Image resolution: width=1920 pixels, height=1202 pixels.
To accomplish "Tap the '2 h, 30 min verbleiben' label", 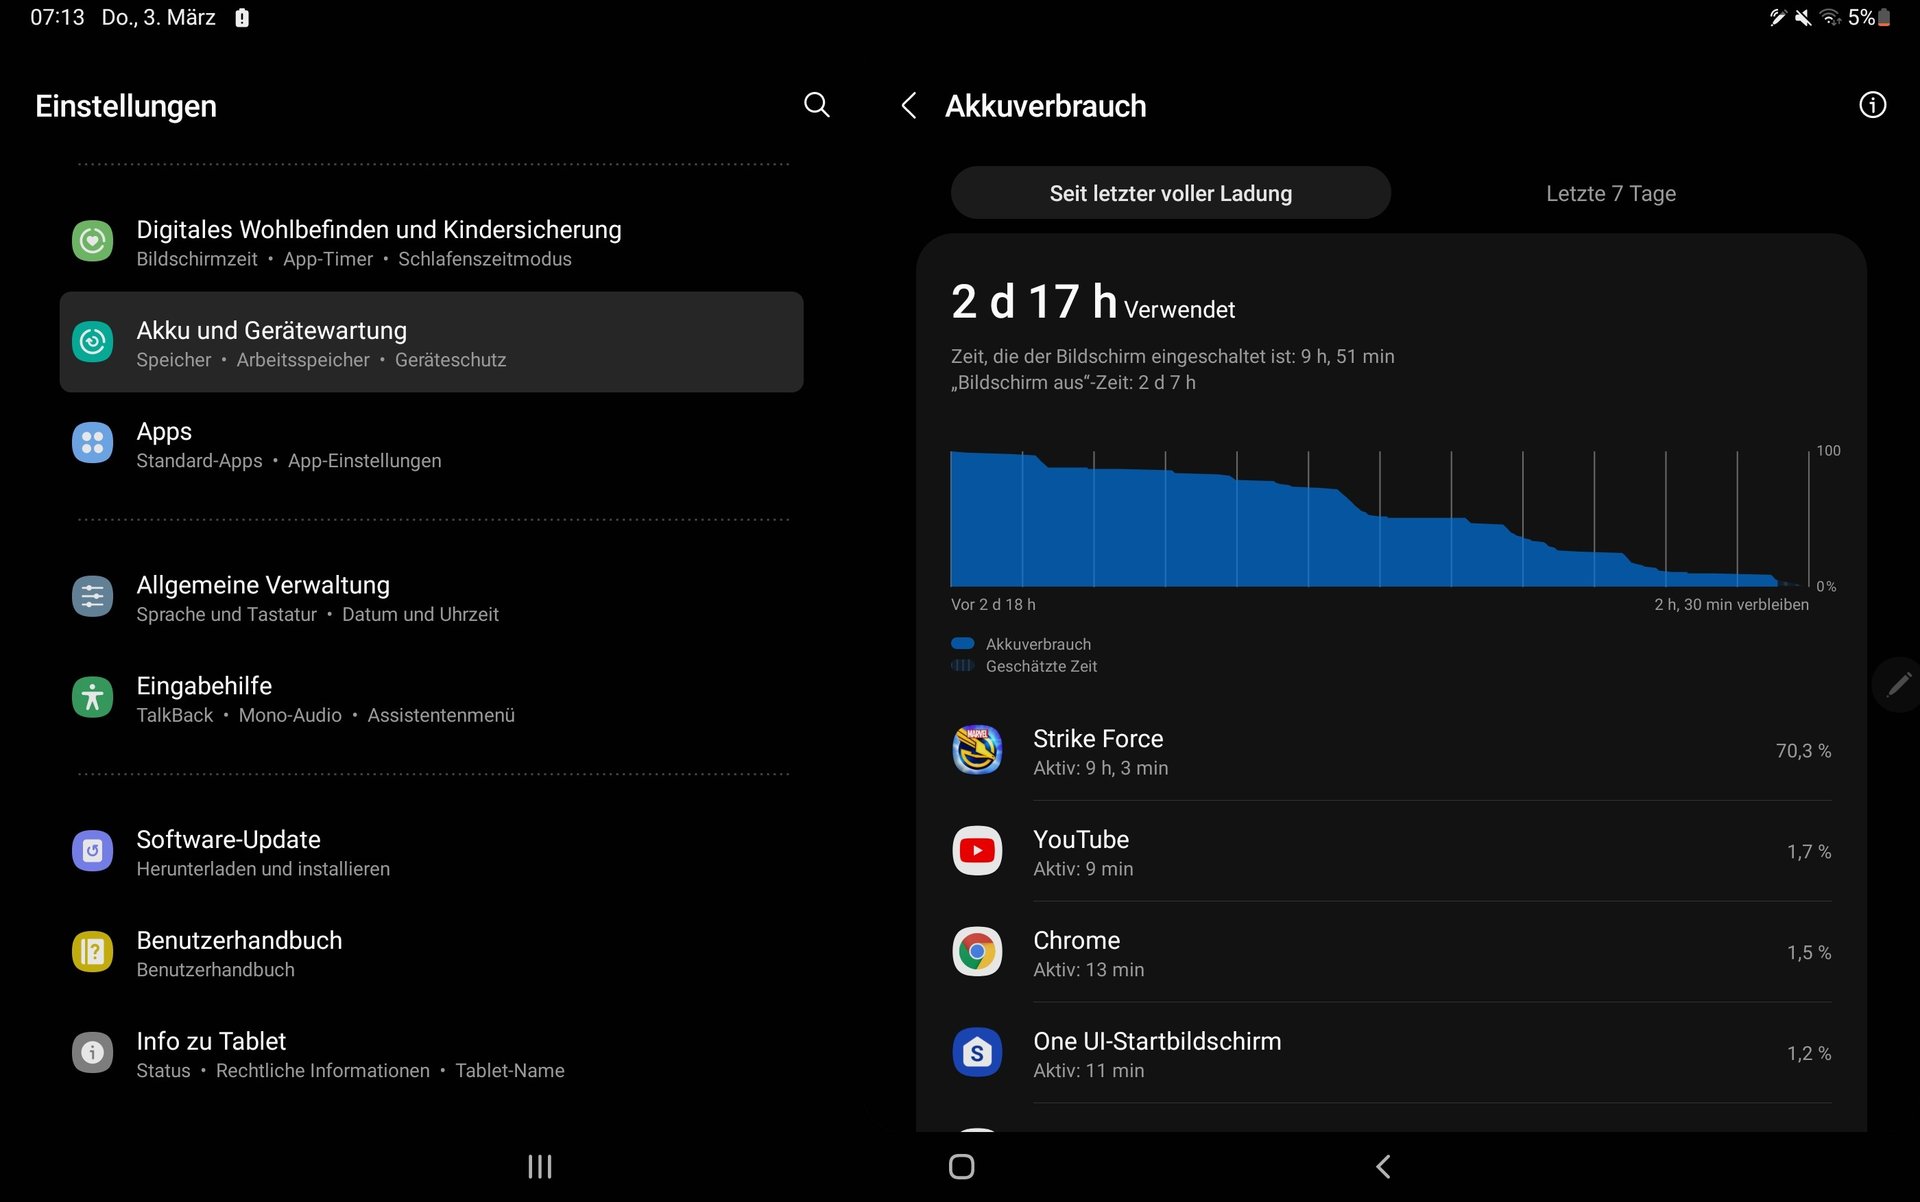I will point(1731,604).
